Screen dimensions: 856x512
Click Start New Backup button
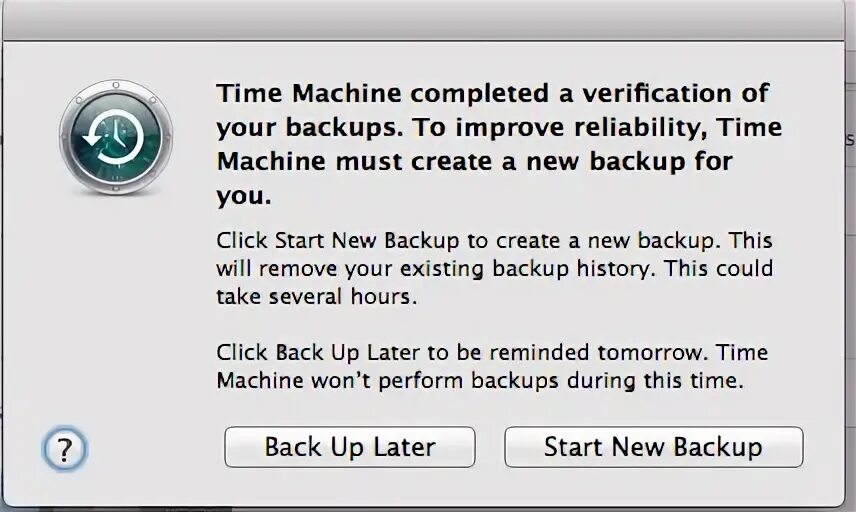tap(653, 447)
